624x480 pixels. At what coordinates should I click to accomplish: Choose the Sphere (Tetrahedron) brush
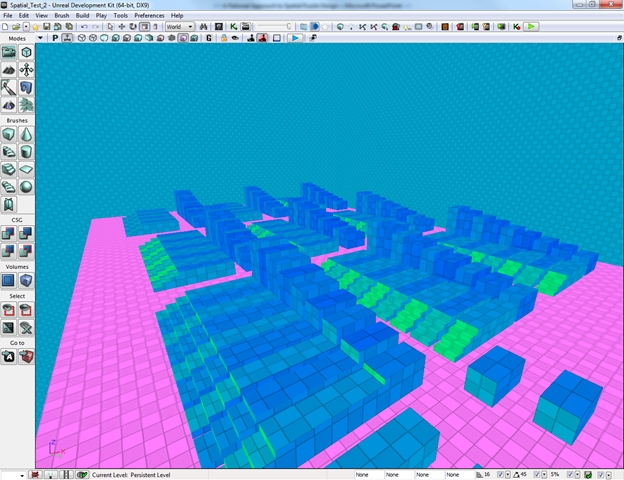[x=26, y=187]
